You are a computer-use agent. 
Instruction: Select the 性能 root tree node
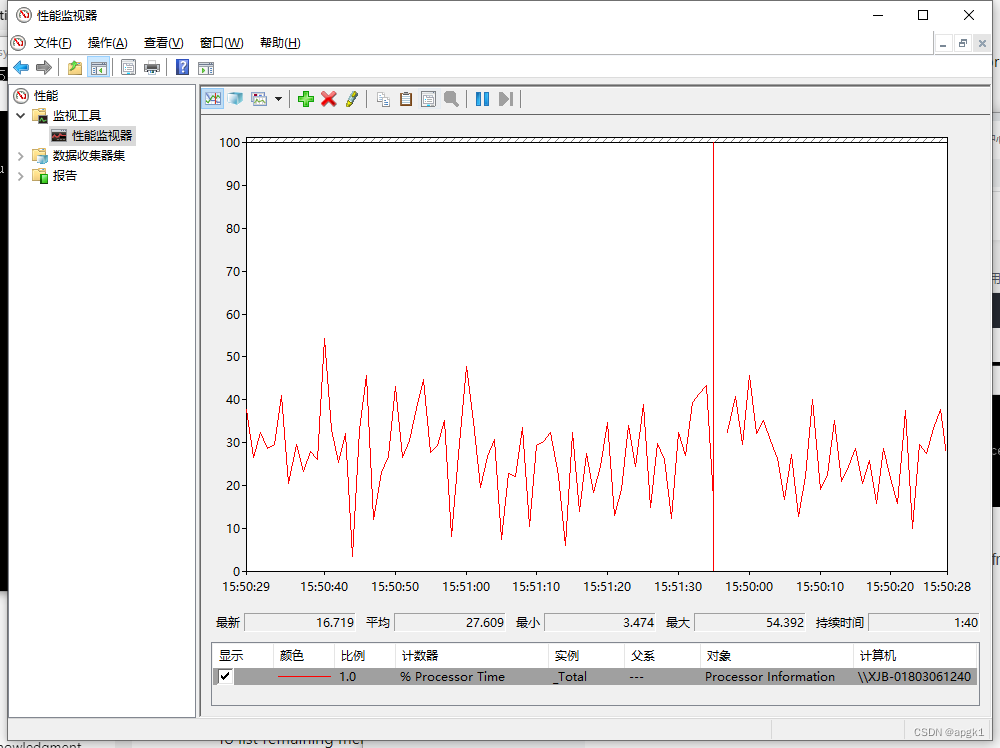tap(46, 96)
